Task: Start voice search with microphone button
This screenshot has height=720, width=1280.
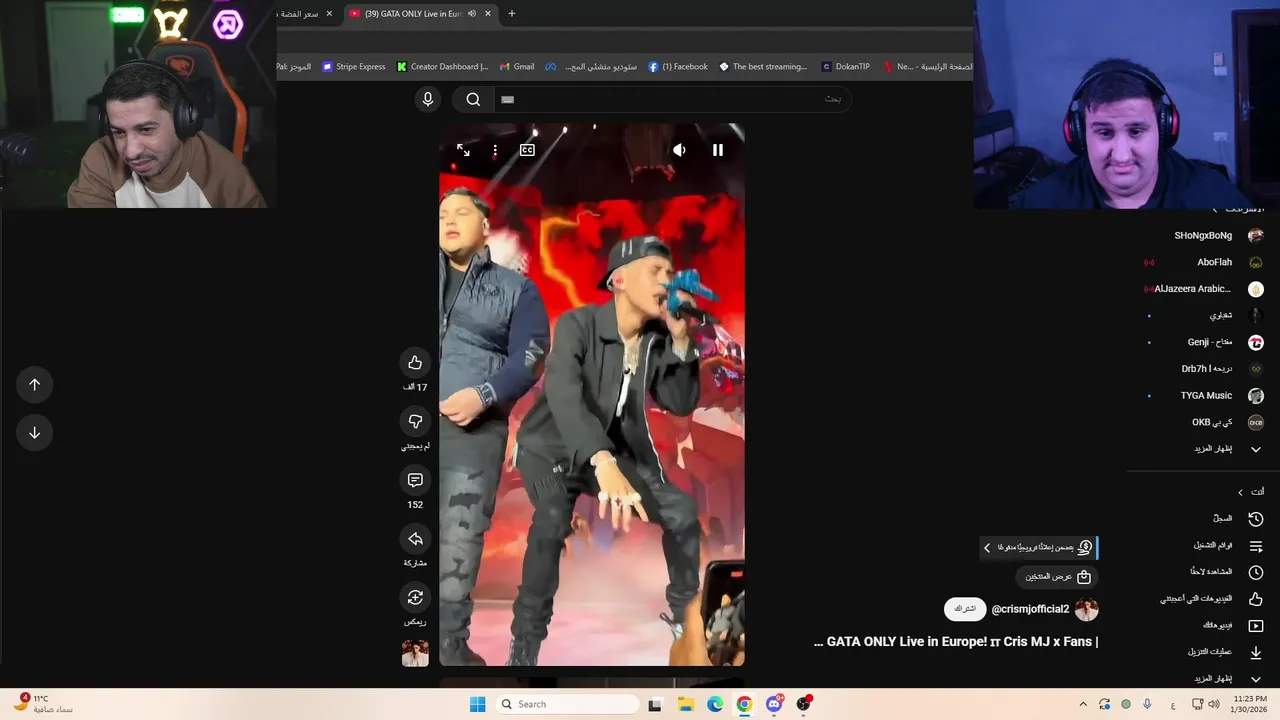Action: [x=428, y=99]
